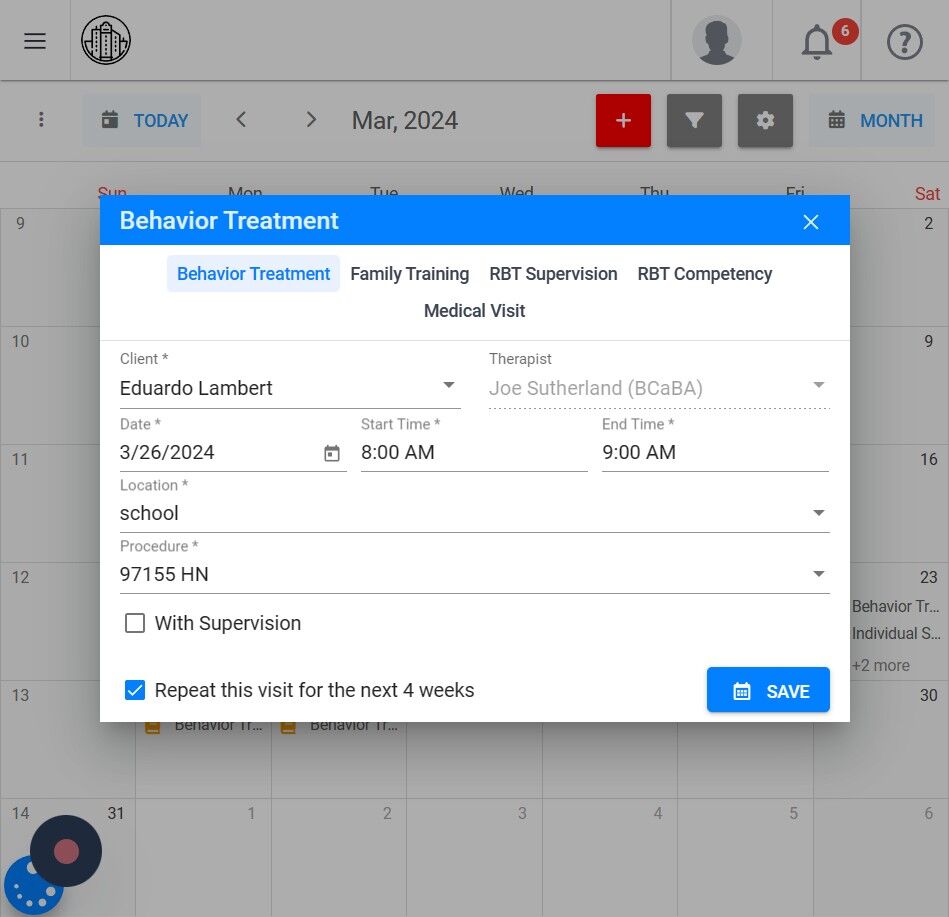949x917 pixels.
Task: Expand the Procedure dropdown 97155 HN
Action: point(474,574)
